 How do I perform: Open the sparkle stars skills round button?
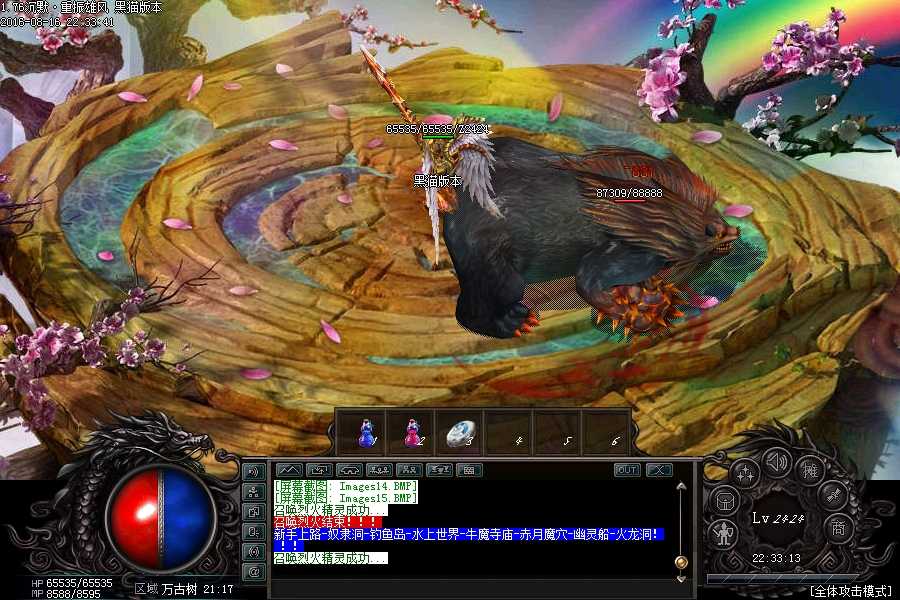click(746, 474)
